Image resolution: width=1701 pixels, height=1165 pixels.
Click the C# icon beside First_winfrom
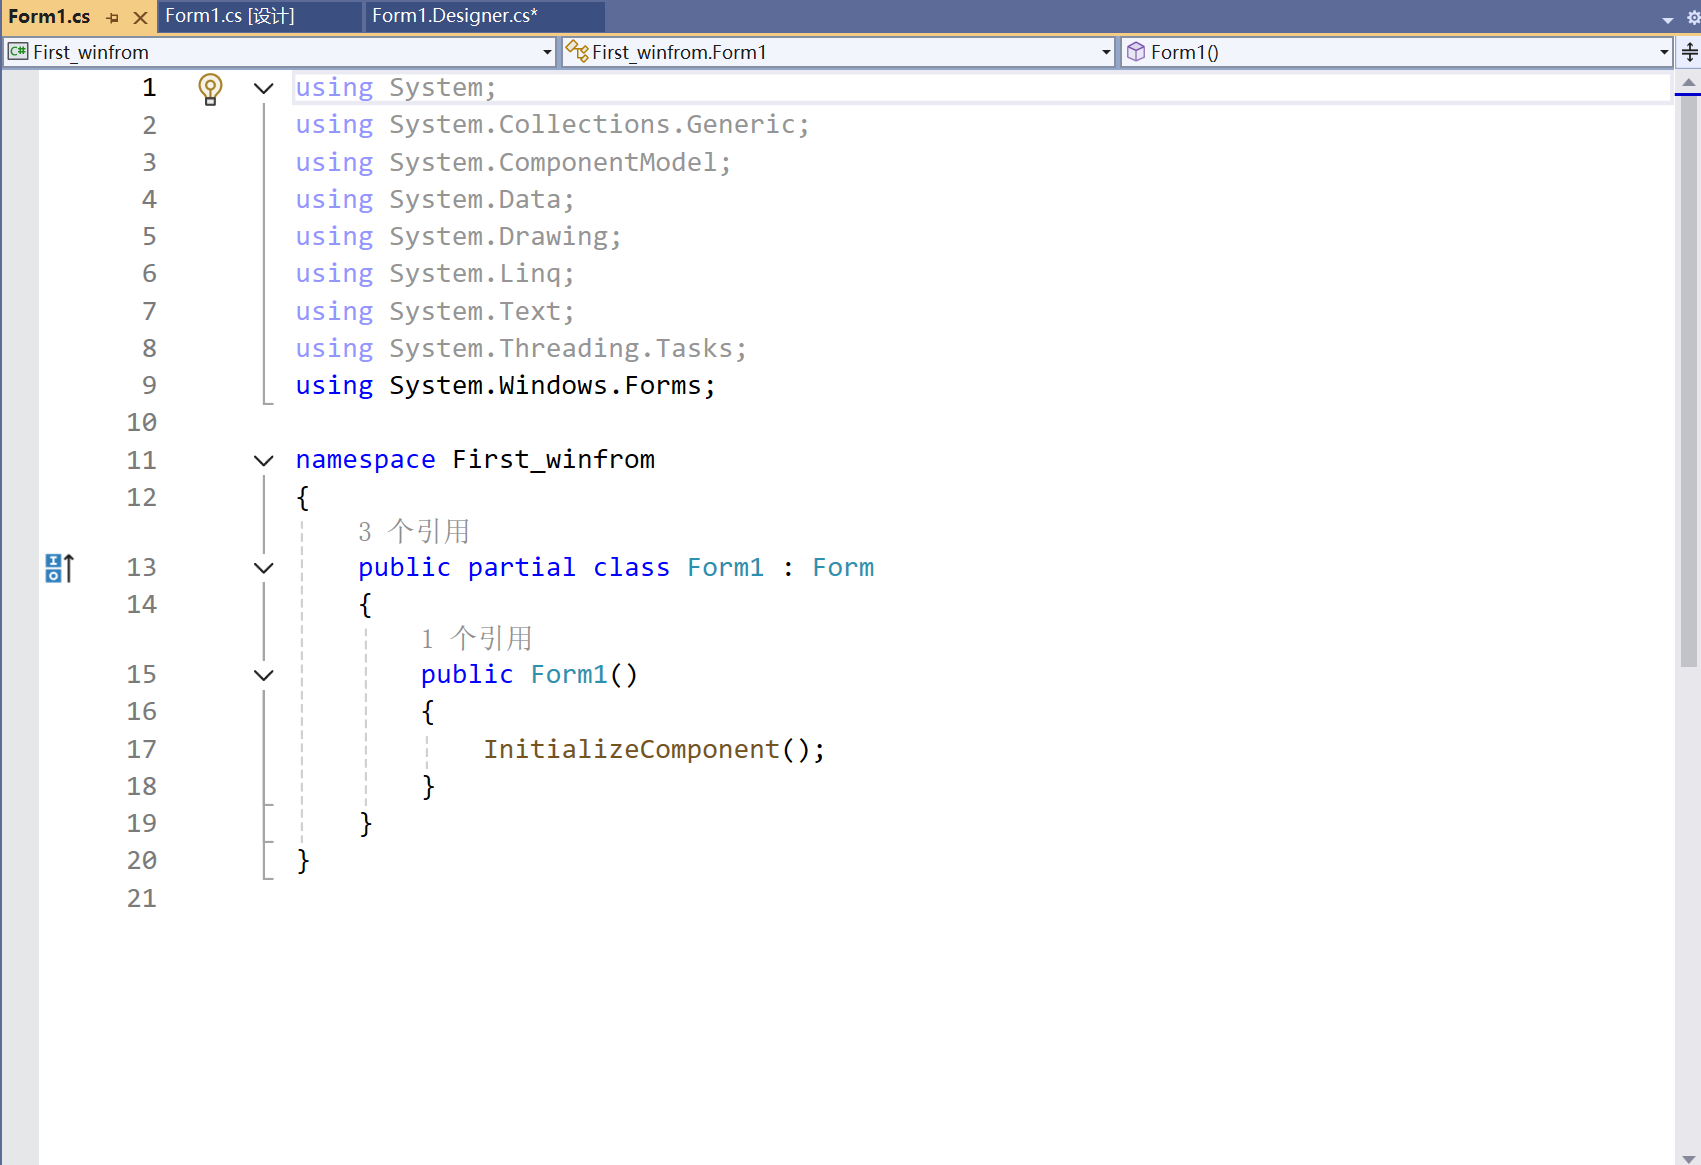[17, 51]
